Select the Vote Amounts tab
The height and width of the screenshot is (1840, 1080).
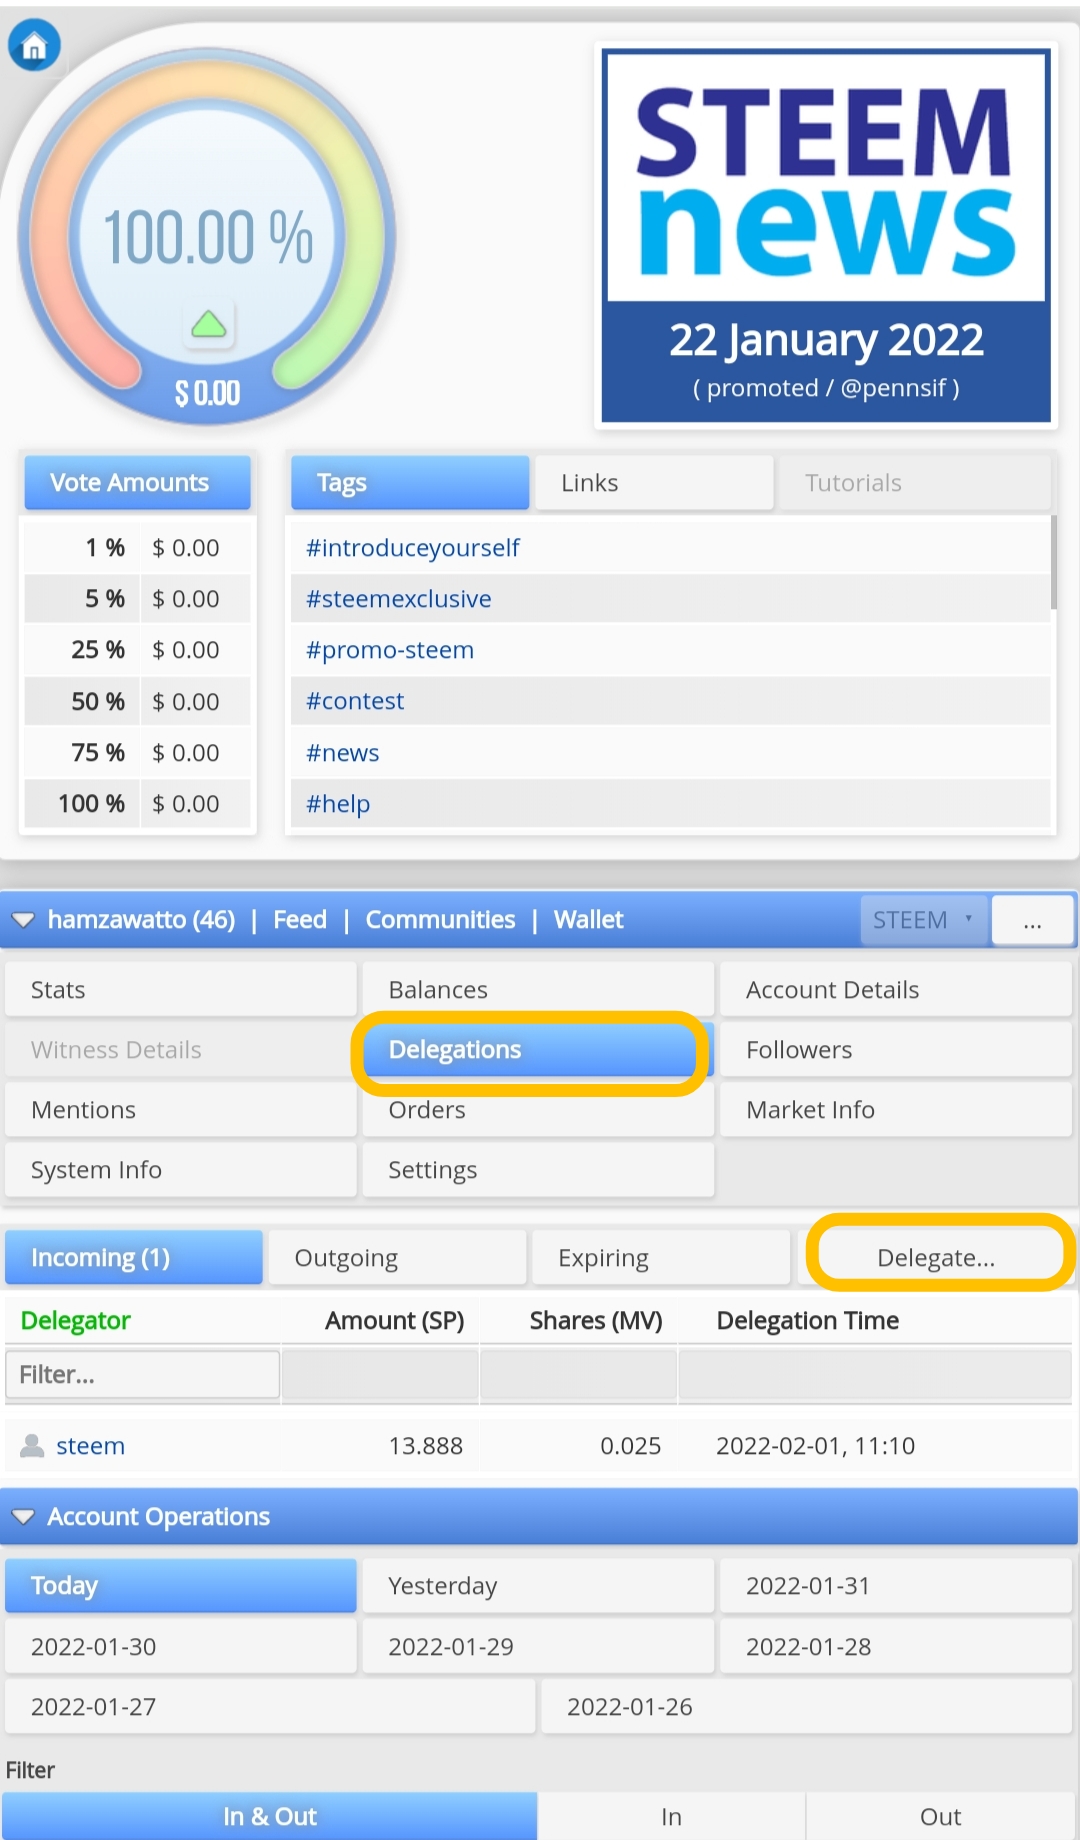pyautogui.click(x=138, y=483)
